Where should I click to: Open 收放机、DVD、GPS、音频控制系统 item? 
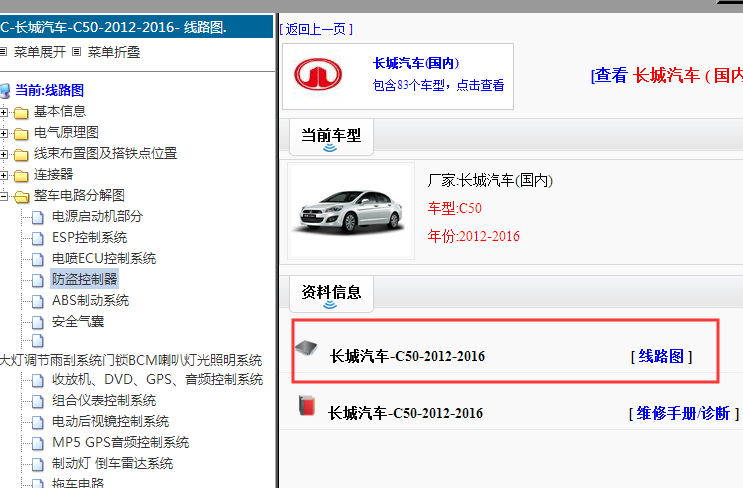pos(157,380)
